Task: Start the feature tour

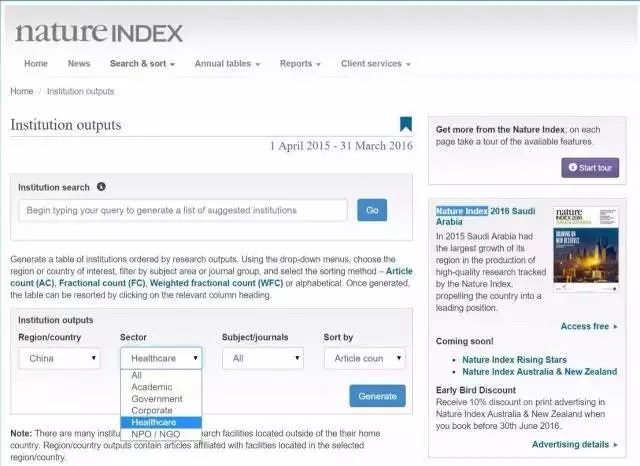Action: tap(590, 167)
